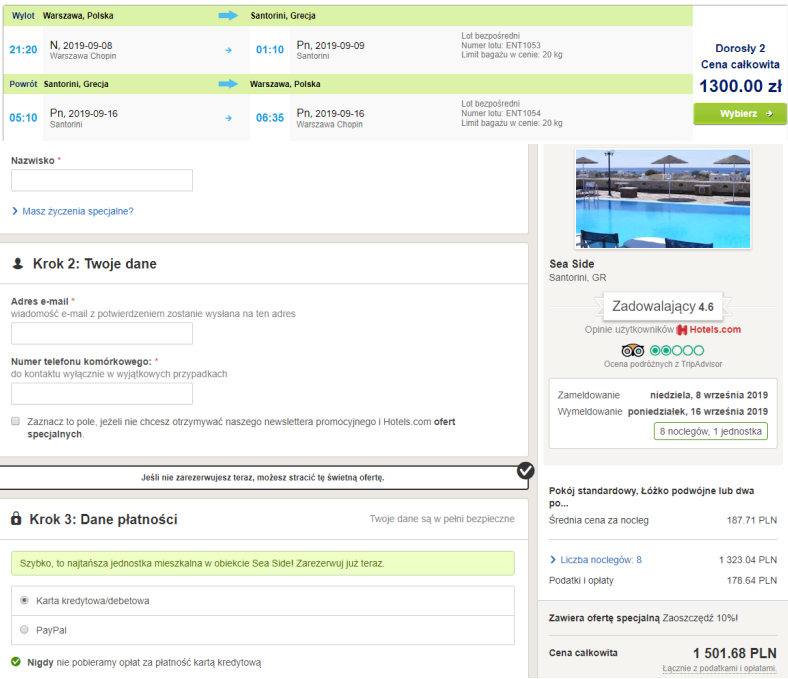Click into the Nazwisko text field
This screenshot has width=788, height=679.
pos(102,181)
